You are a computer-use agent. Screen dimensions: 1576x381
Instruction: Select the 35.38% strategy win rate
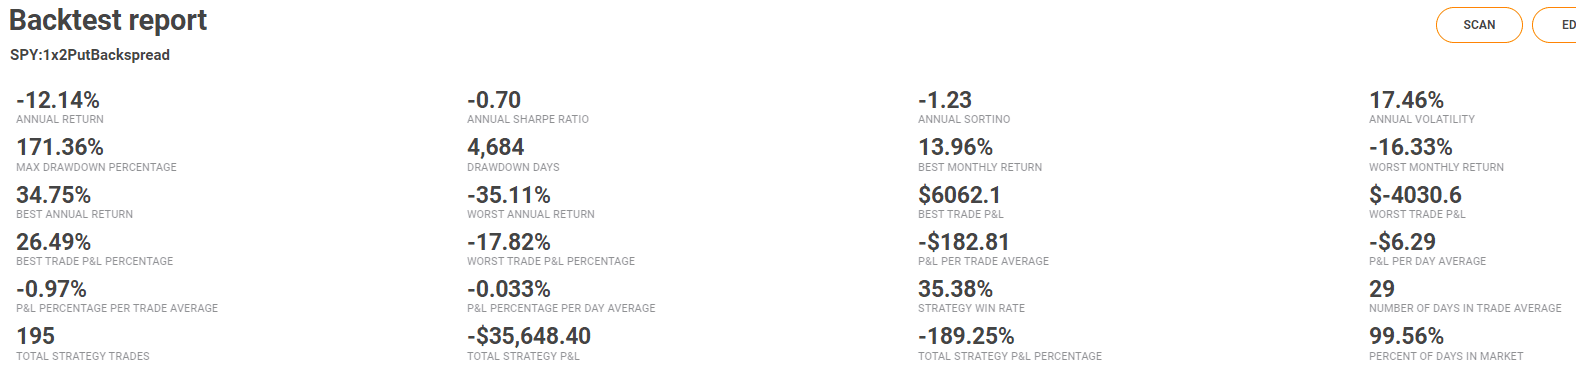point(955,289)
